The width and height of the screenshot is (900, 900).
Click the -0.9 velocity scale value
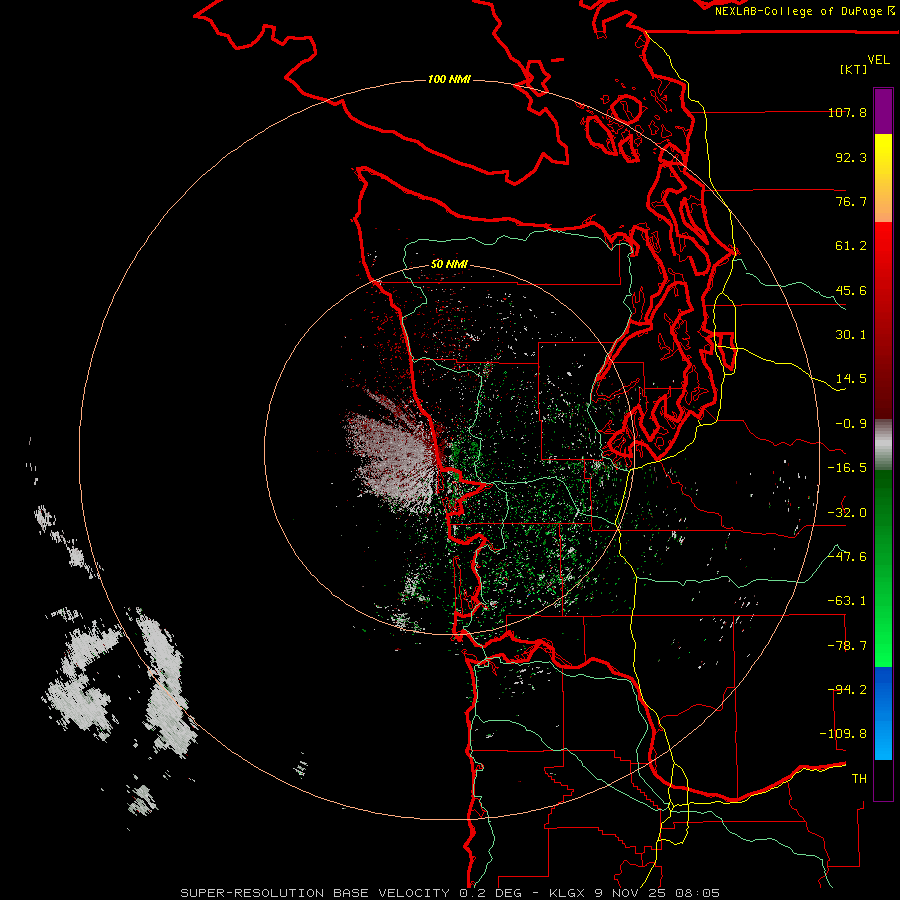(851, 424)
